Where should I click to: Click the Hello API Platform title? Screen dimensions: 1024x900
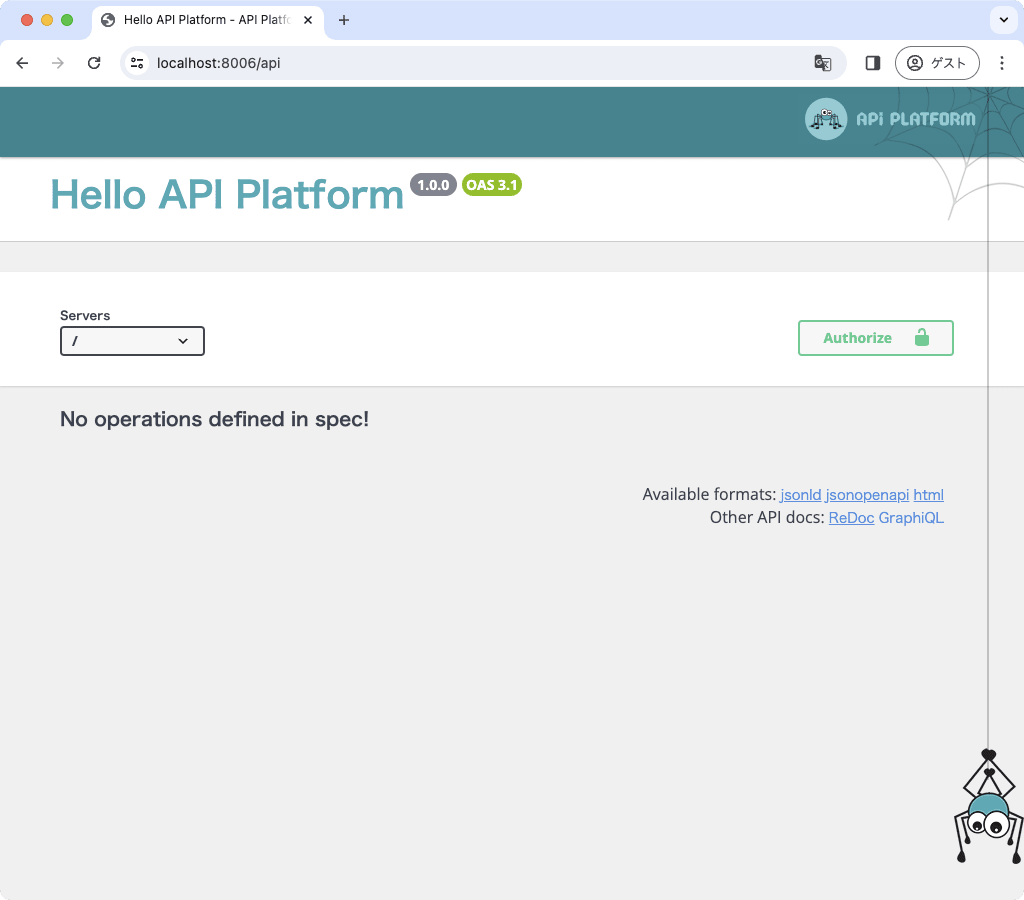[227, 195]
